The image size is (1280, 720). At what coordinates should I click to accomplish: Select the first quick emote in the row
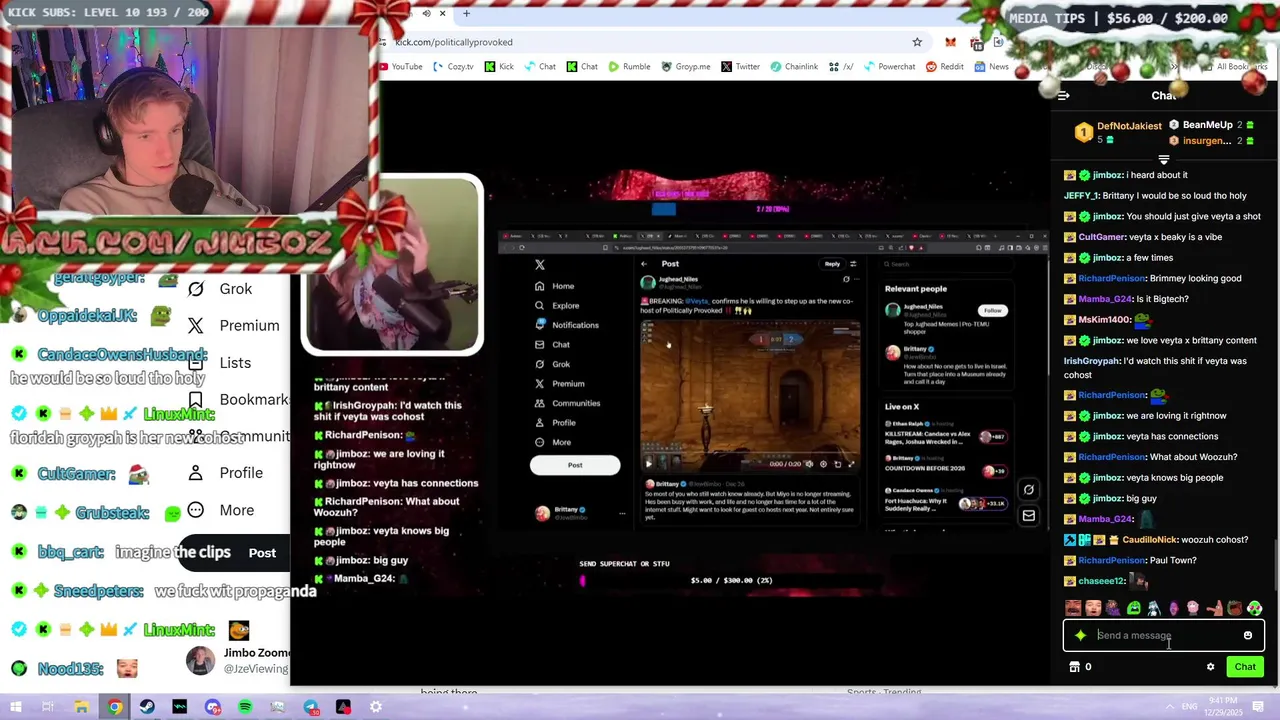pos(1073,608)
